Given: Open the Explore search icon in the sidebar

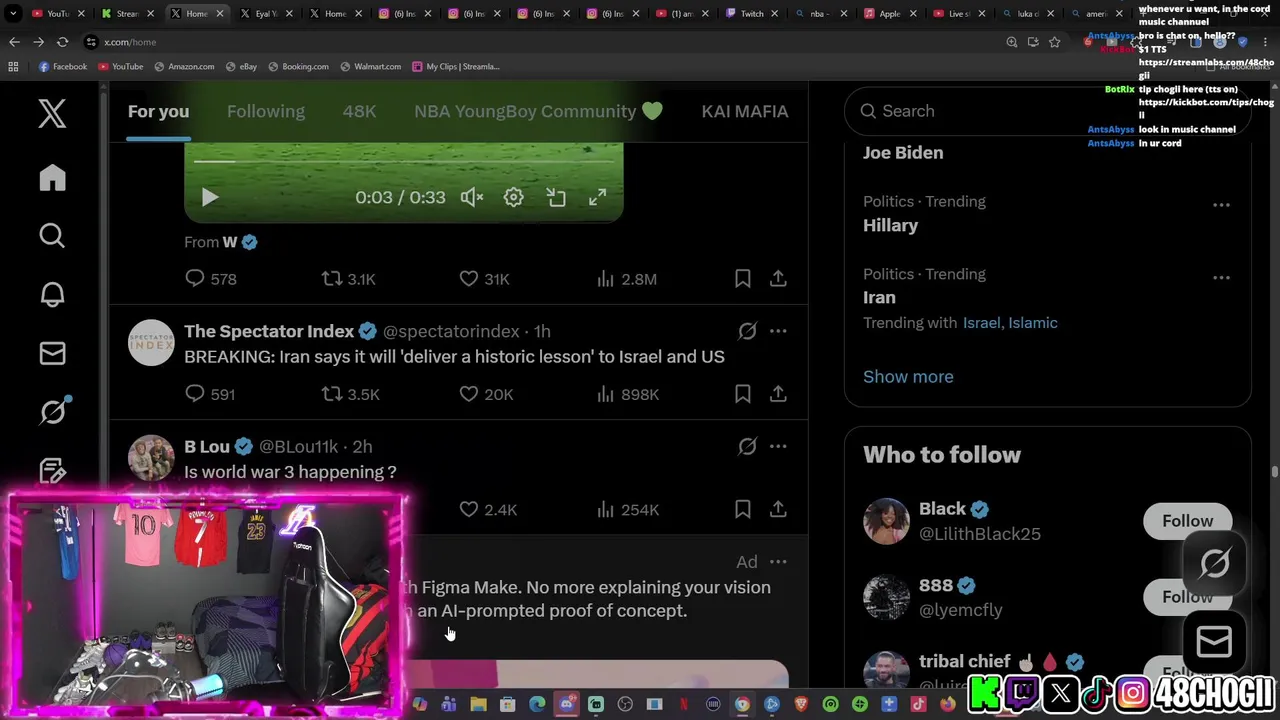Looking at the screenshot, I should [52, 235].
